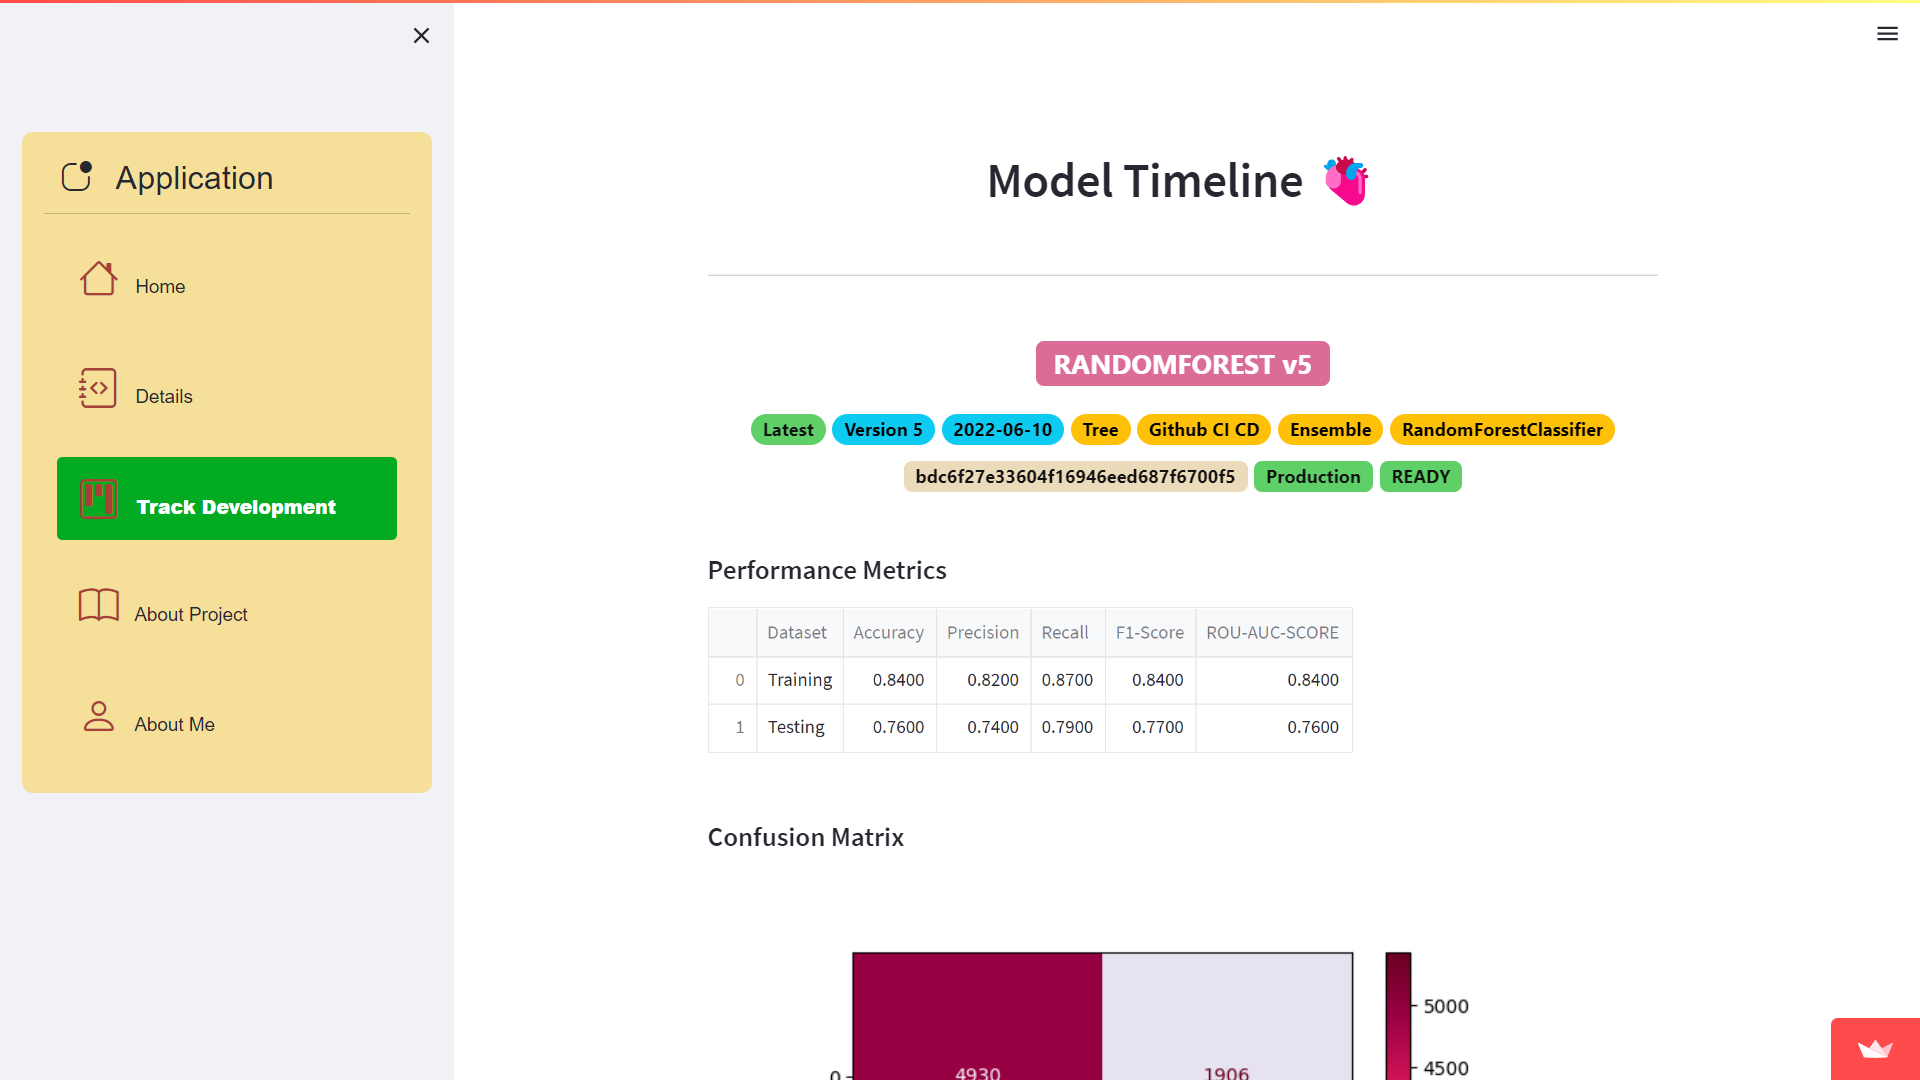1920x1080 pixels.
Task: Click the Latest badge
Action: coord(788,429)
